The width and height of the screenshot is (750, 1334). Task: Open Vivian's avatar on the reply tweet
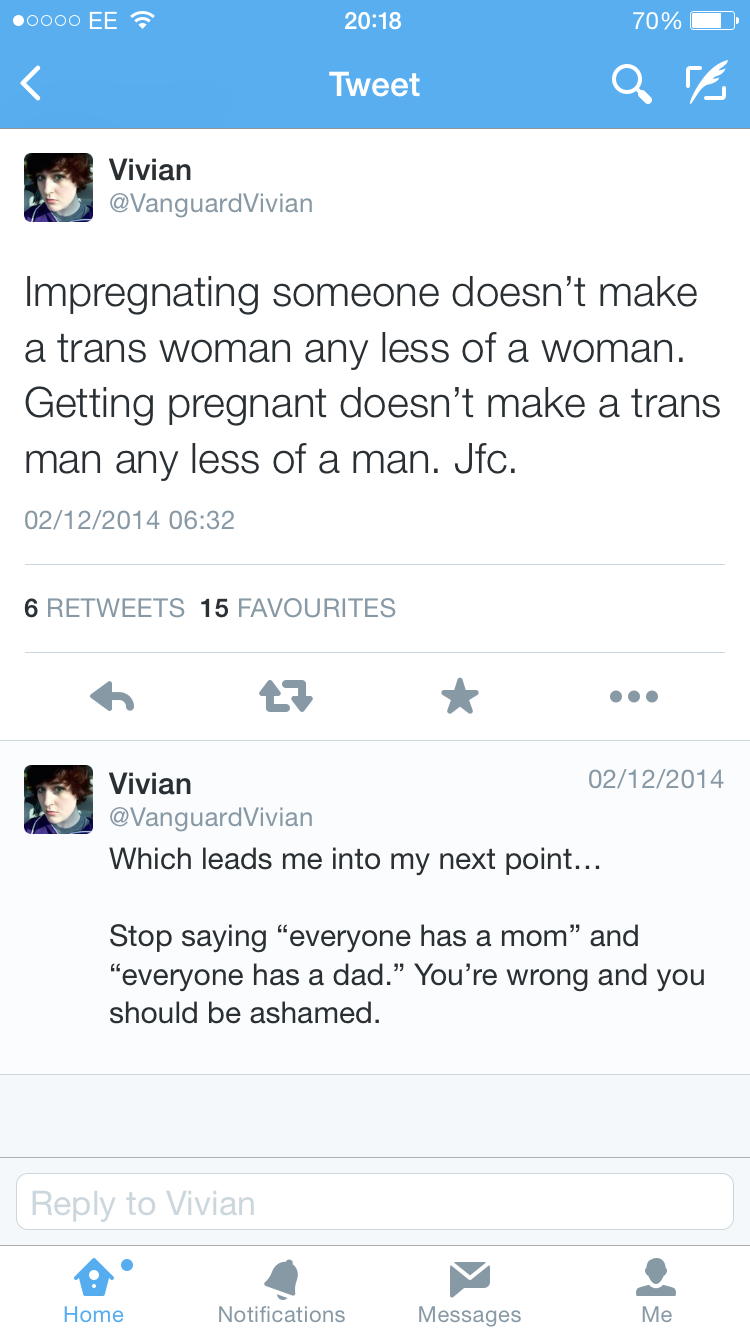click(58, 799)
